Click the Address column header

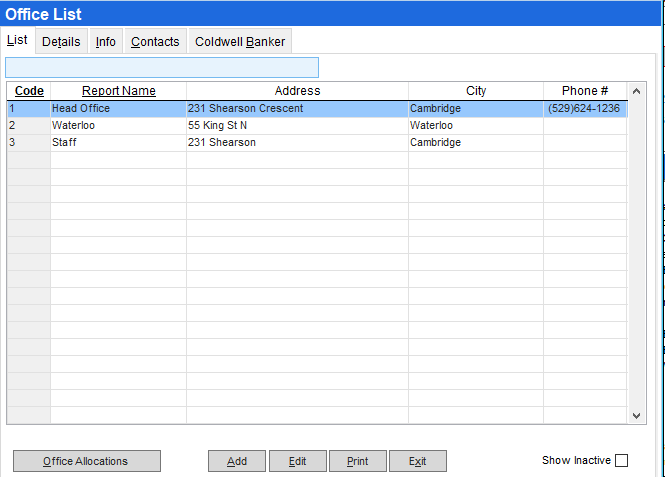tap(297, 91)
